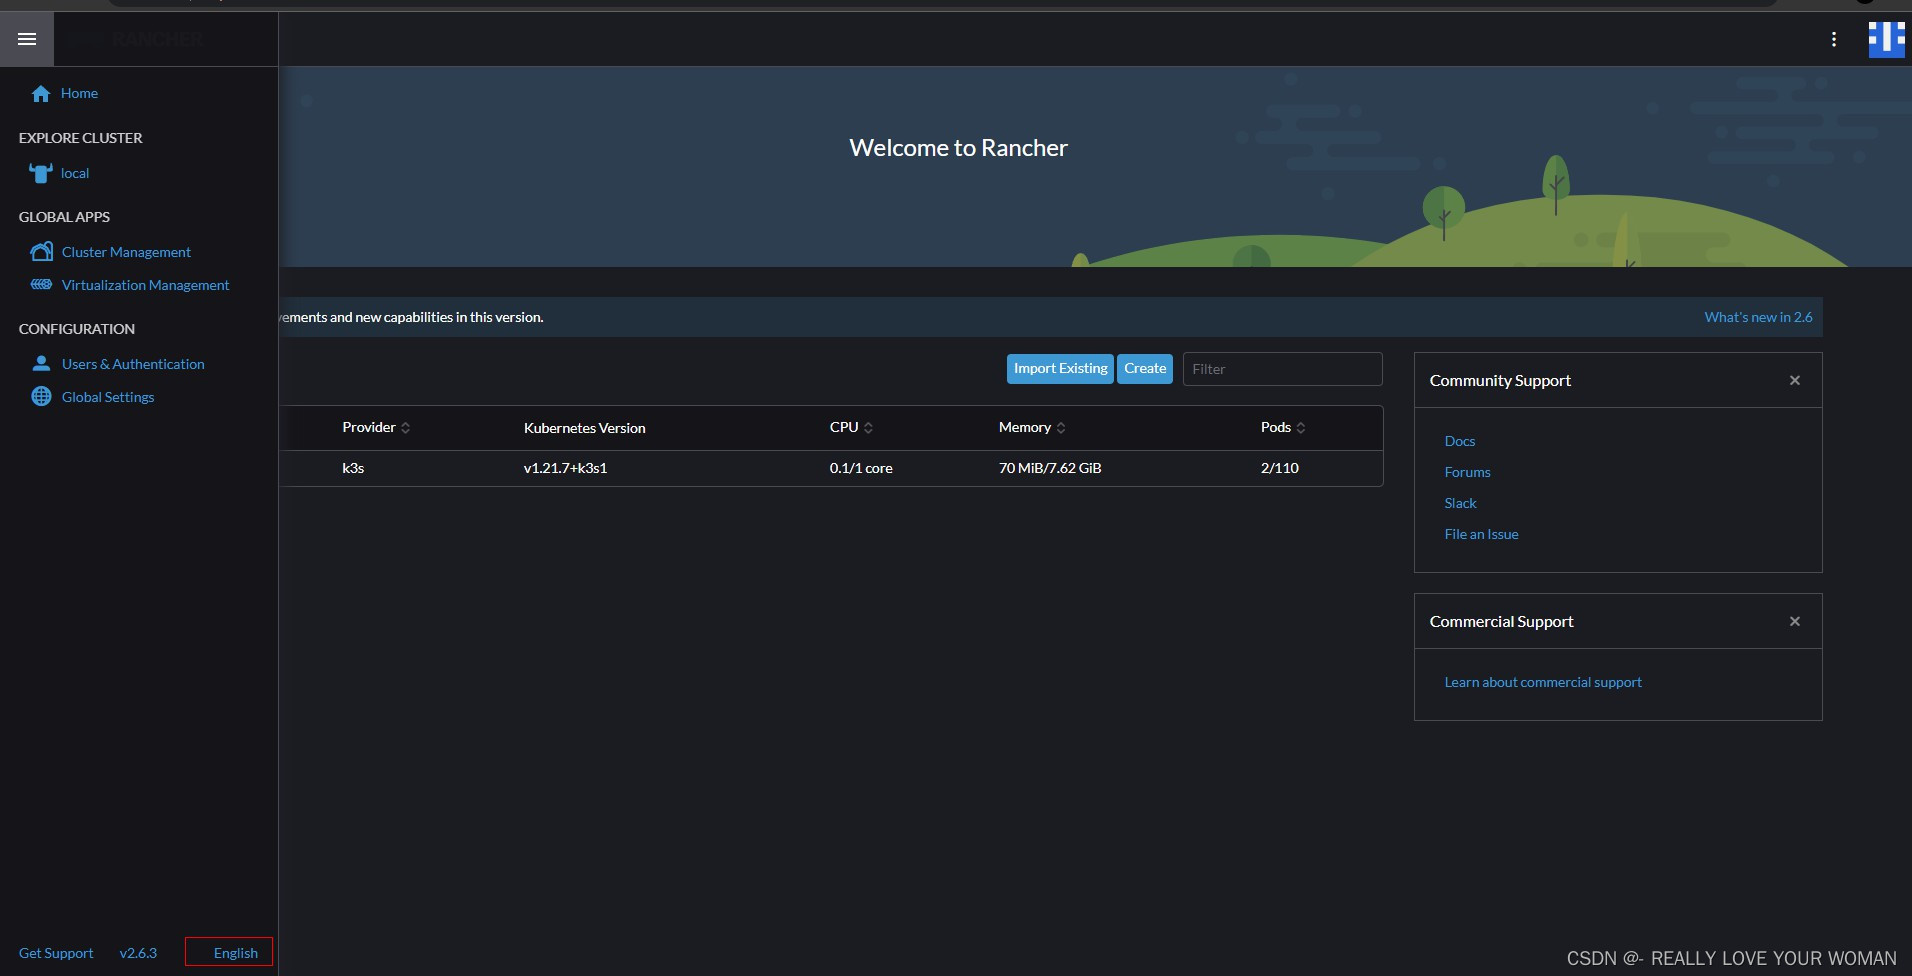Sort the table by Pods column
This screenshot has height=976, width=1912.
pos(1283,427)
